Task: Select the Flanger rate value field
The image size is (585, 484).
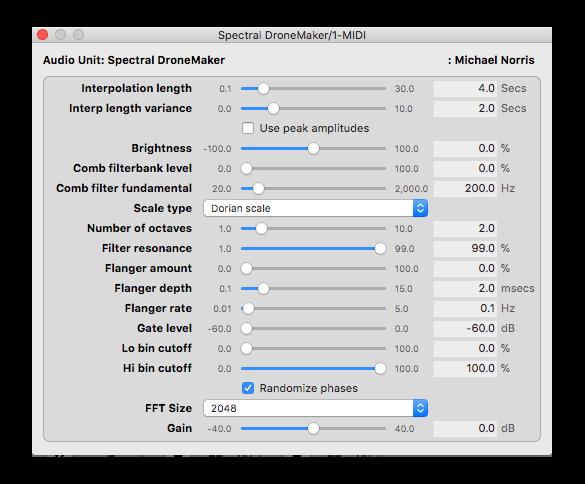Action: [465, 309]
